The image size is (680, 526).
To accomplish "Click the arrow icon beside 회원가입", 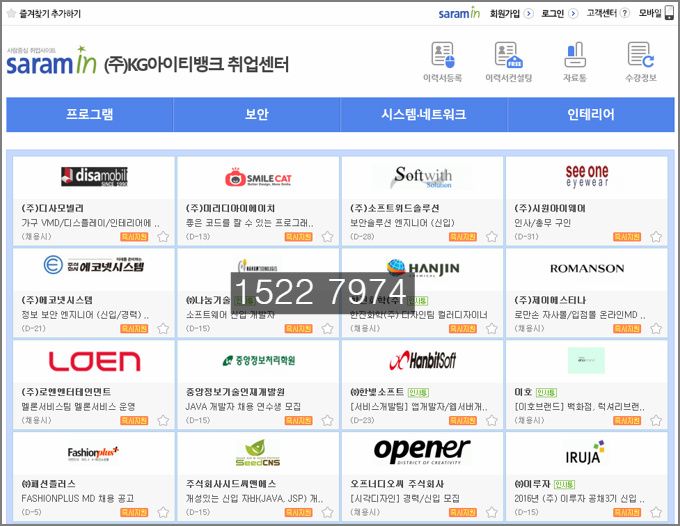I will click(x=528, y=13).
